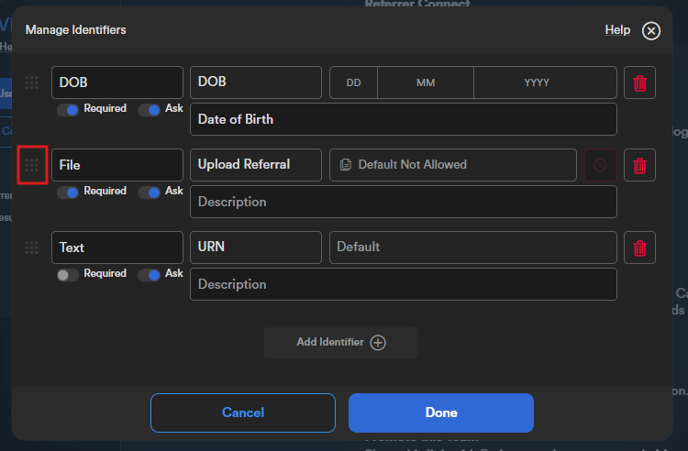The image size is (688, 451).
Task: Click the URN row Description field
Action: click(403, 284)
